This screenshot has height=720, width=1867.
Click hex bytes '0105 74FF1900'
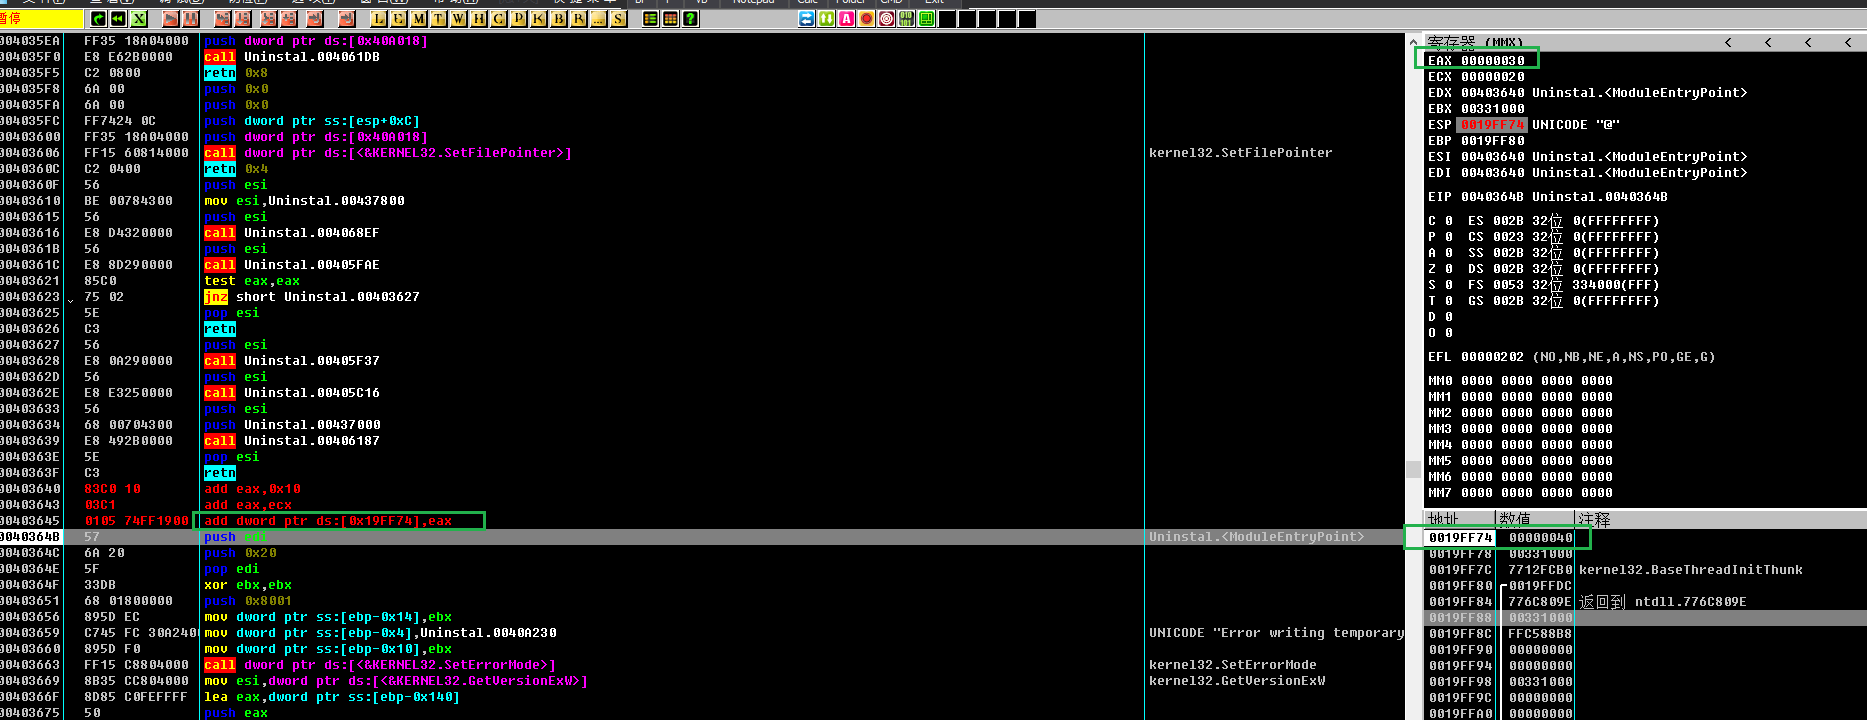pyautogui.click(x=137, y=521)
